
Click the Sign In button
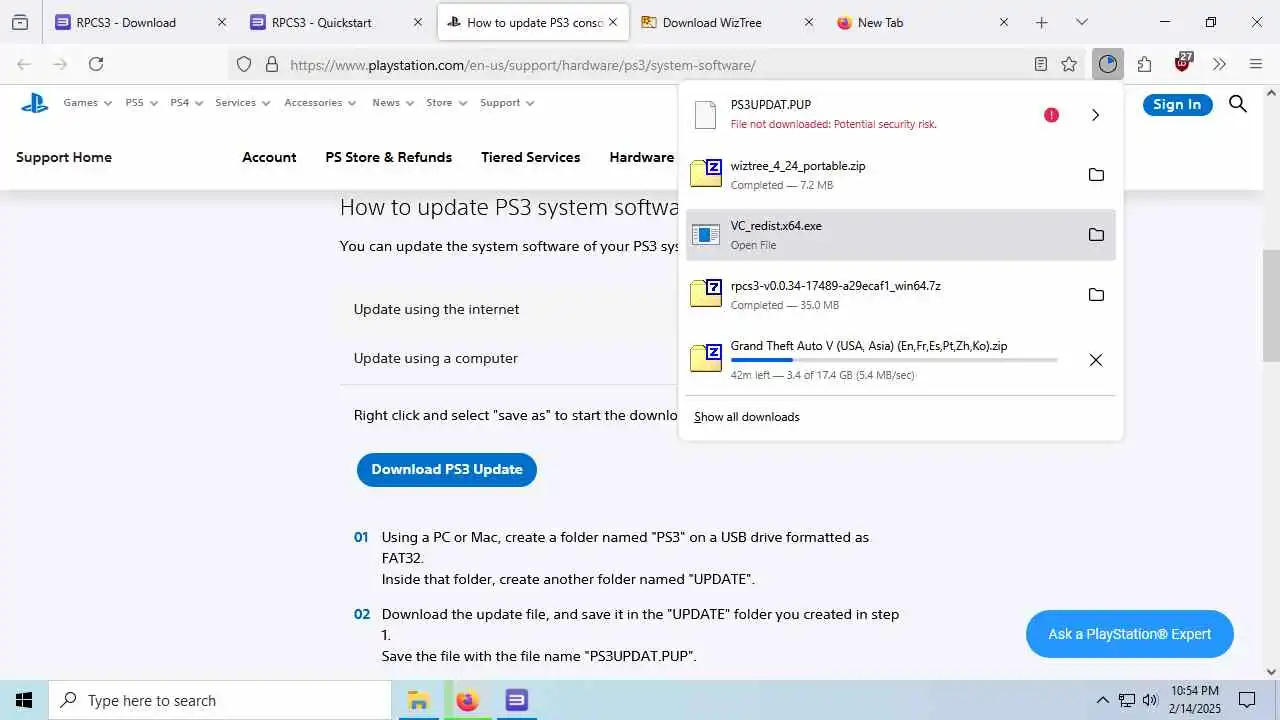click(1177, 104)
